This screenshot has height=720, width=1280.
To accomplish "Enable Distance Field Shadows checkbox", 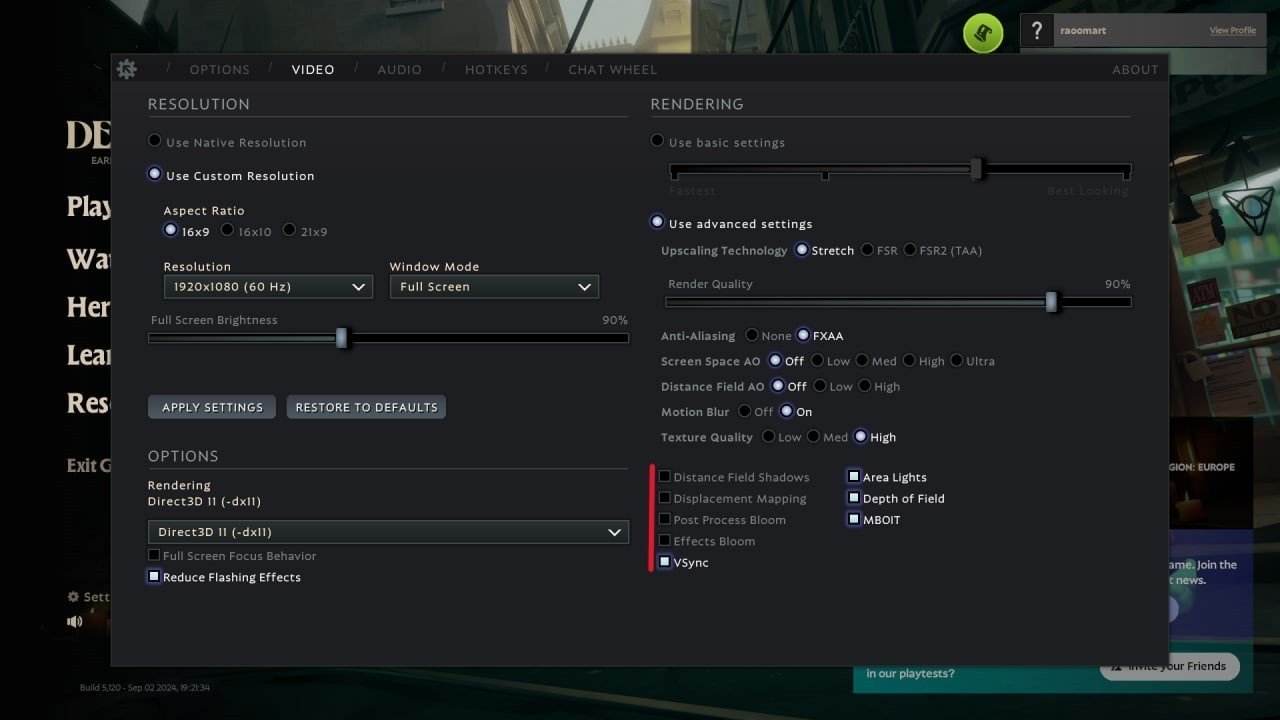I will click(x=664, y=477).
